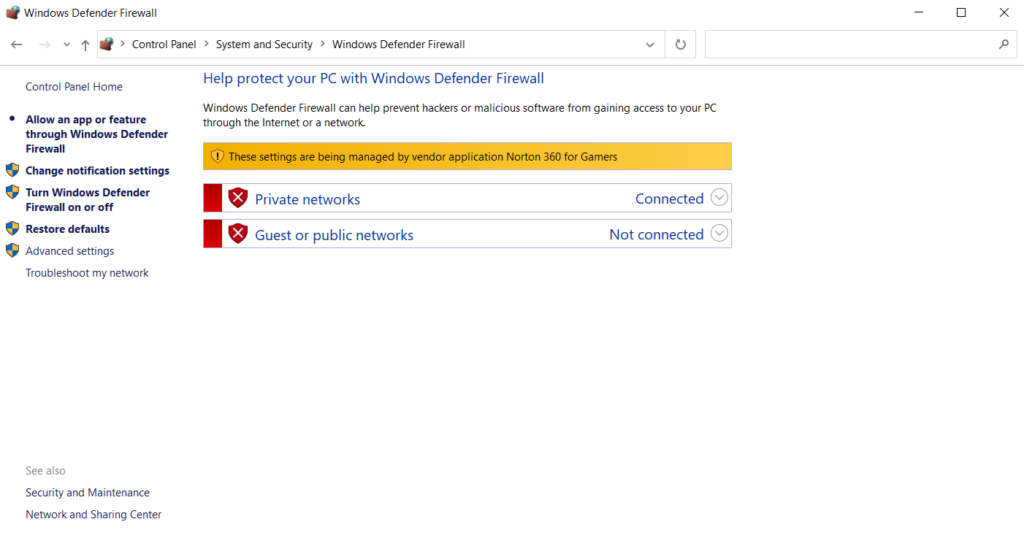
Task: Open Advanced settings
Action: point(70,251)
